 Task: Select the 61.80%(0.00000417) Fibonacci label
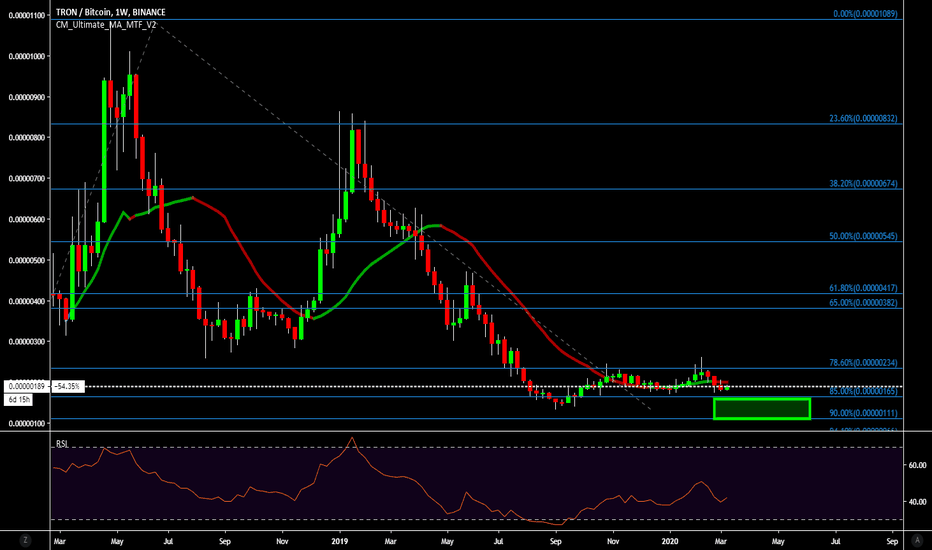tap(864, 288)
